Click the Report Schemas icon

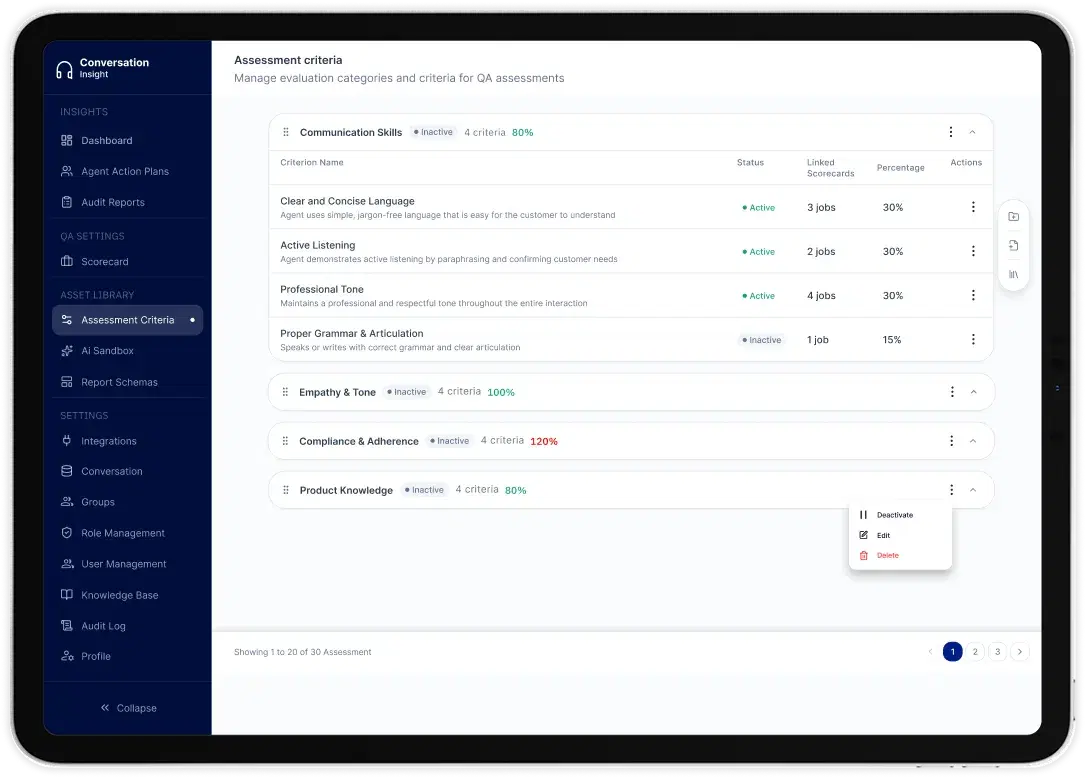(66, 382)
